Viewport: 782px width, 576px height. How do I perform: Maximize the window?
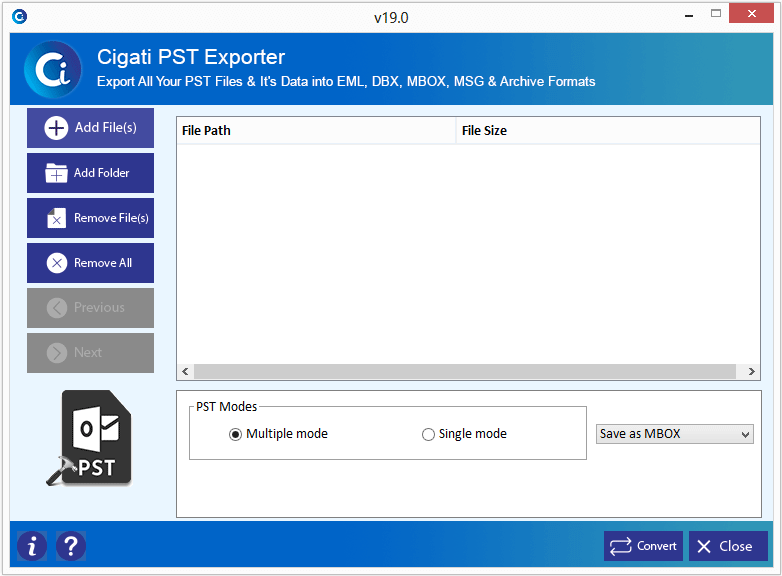716,14
